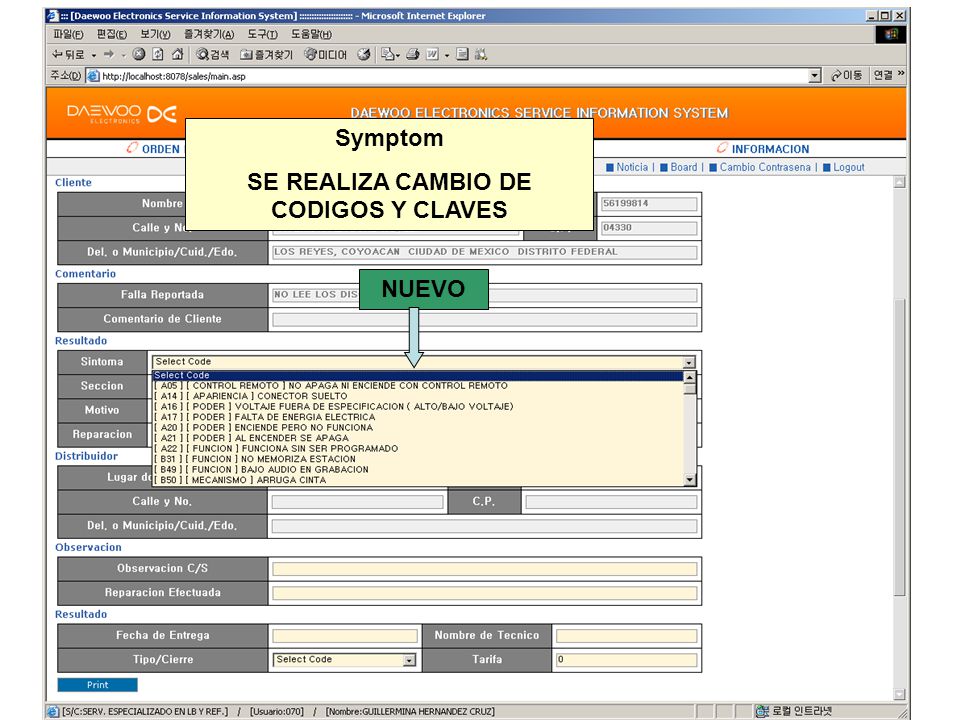Open the Back button history dropdown arrow
Viewport: 960px width, 720px height.
click(x=94, y=55)
